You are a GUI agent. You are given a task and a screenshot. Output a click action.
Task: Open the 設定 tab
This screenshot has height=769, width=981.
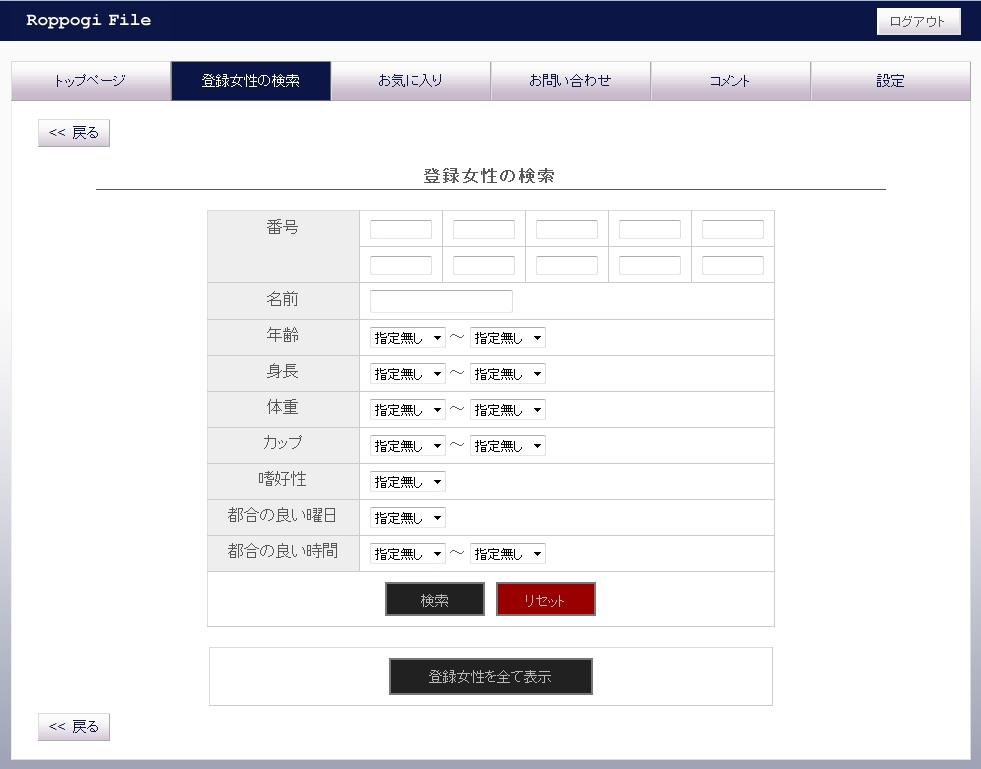click(890, 81)
